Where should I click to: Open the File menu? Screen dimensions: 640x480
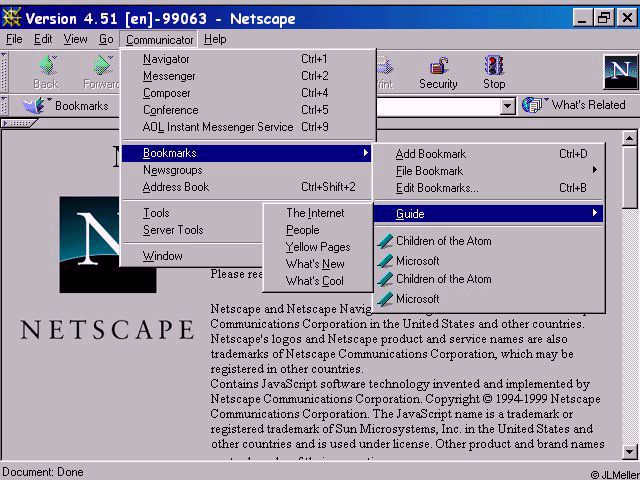point(14,39)
